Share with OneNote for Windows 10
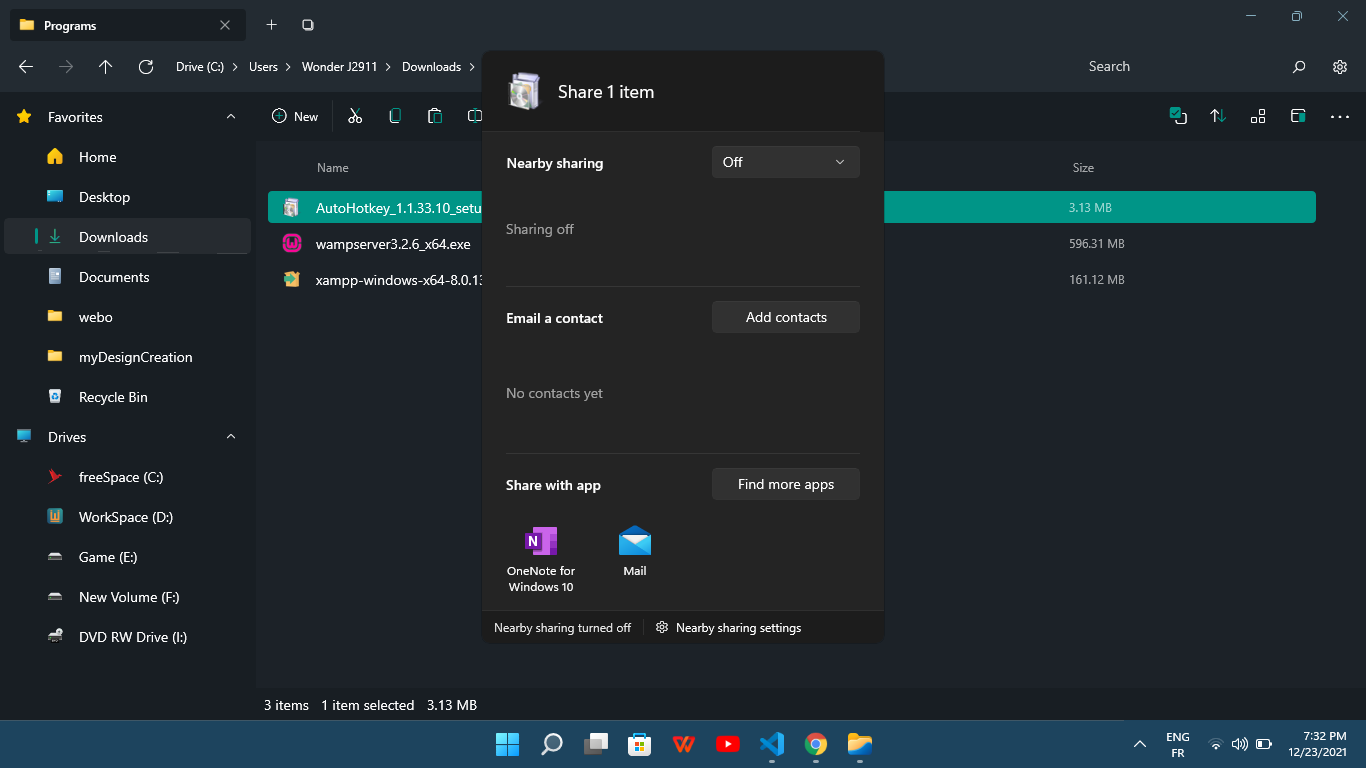The height and width of the screenshot is (768, 1366). pyautogui.click(x=541, y=559)
